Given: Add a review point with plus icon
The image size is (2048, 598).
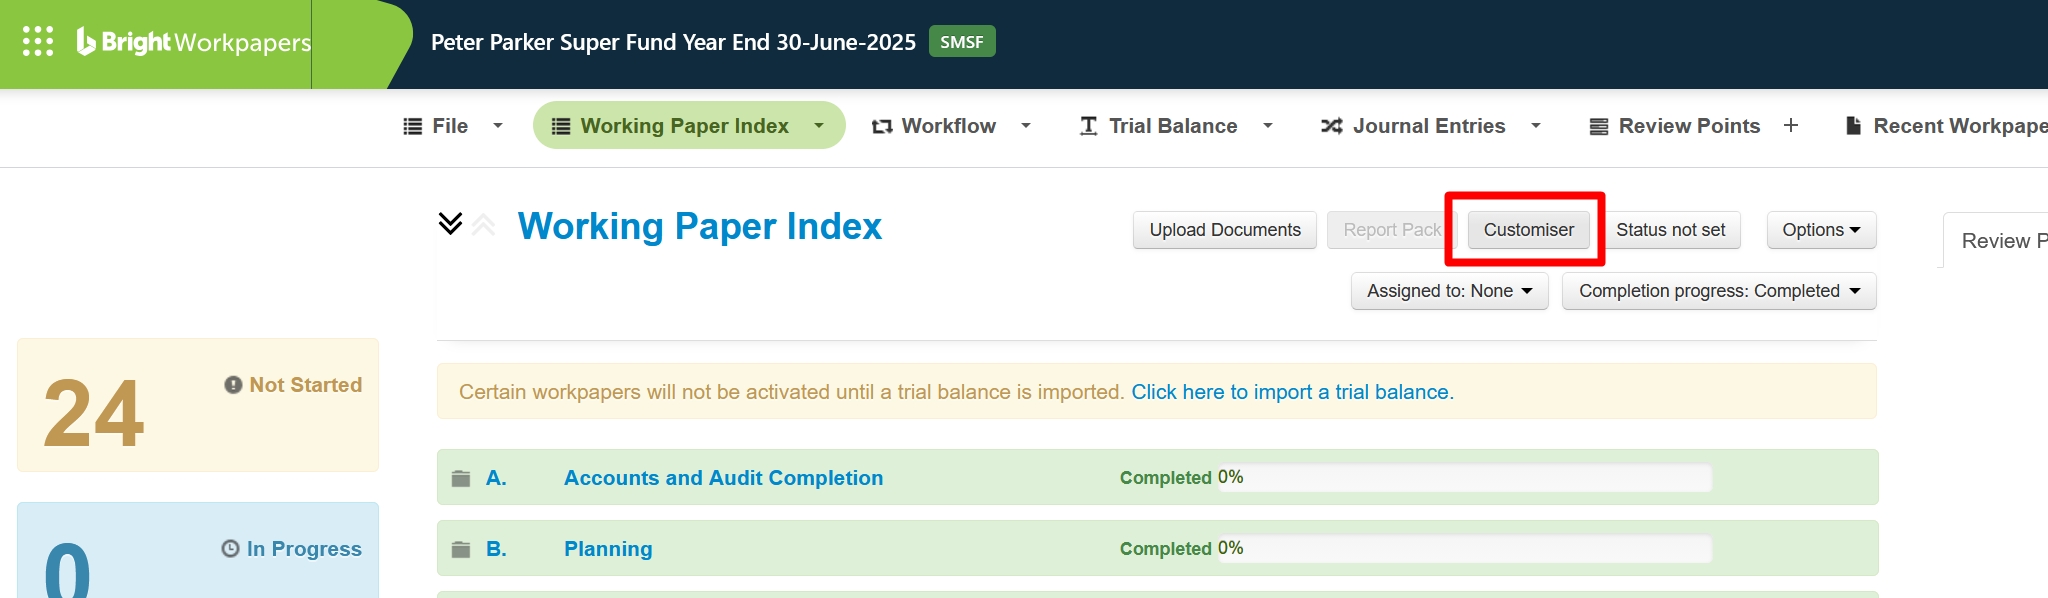Looking at the screenshot, I should (1791, 125).
